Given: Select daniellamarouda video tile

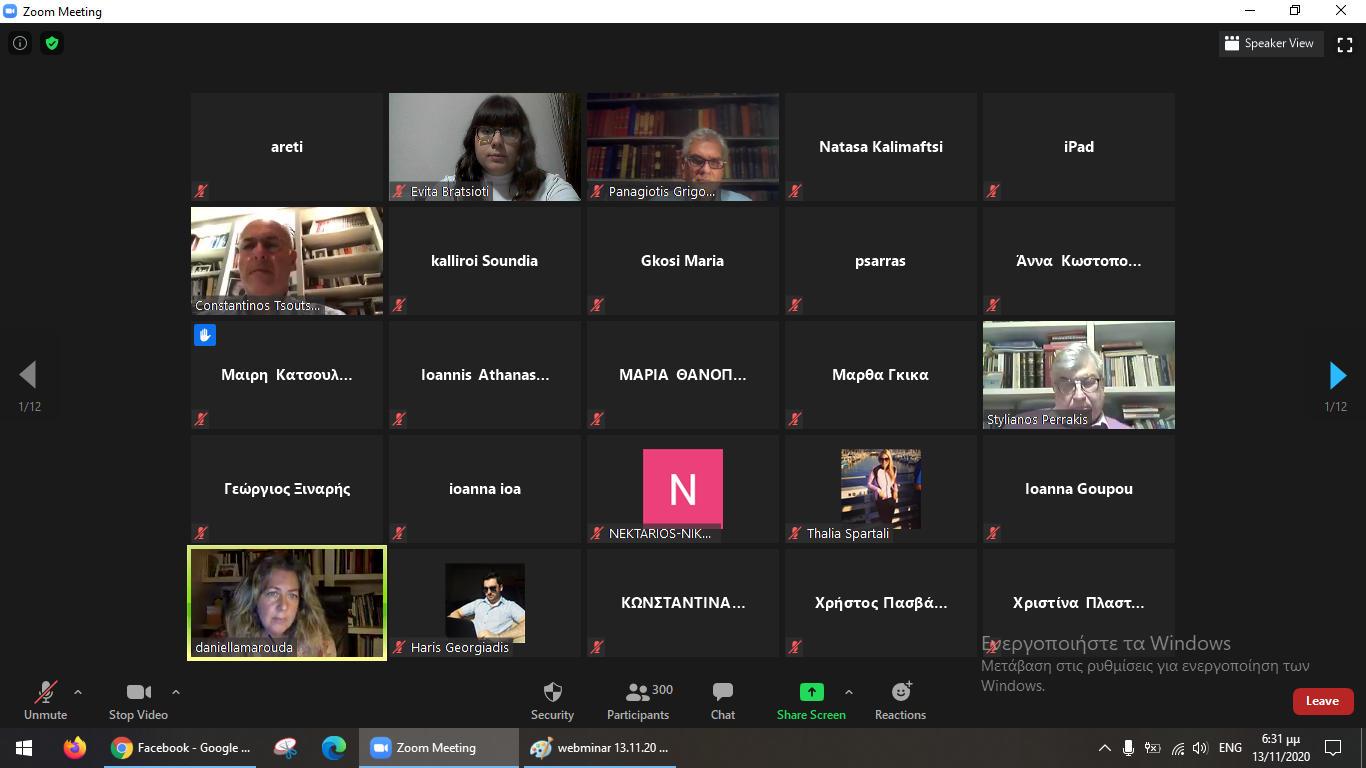Looking at the screenshot, I should pos(287,603).
